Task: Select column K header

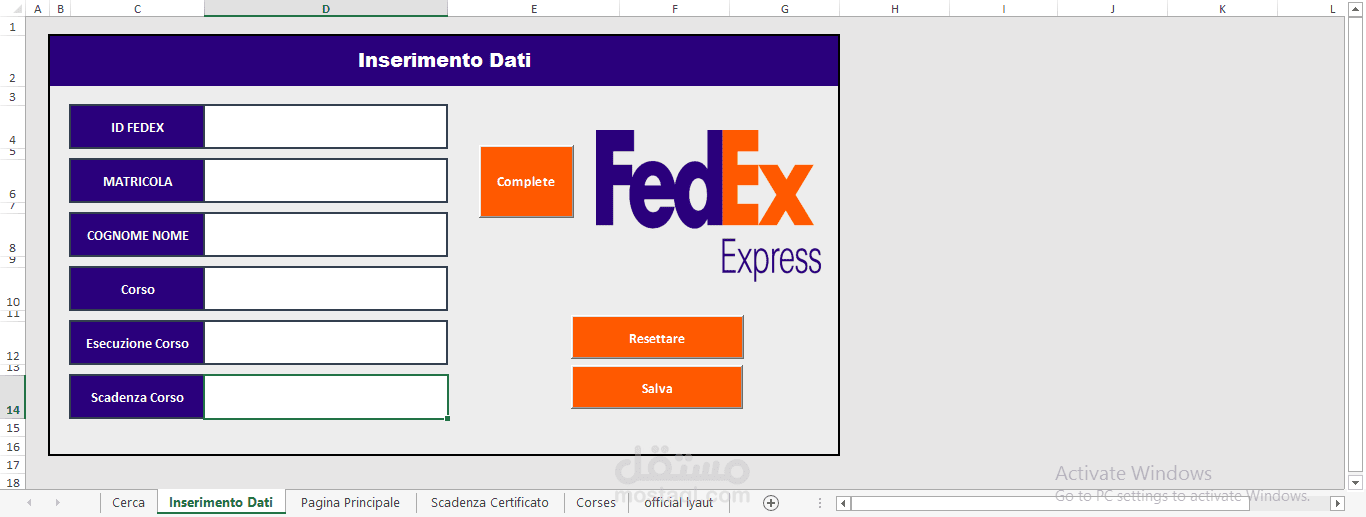Action: pos(1222,8)
